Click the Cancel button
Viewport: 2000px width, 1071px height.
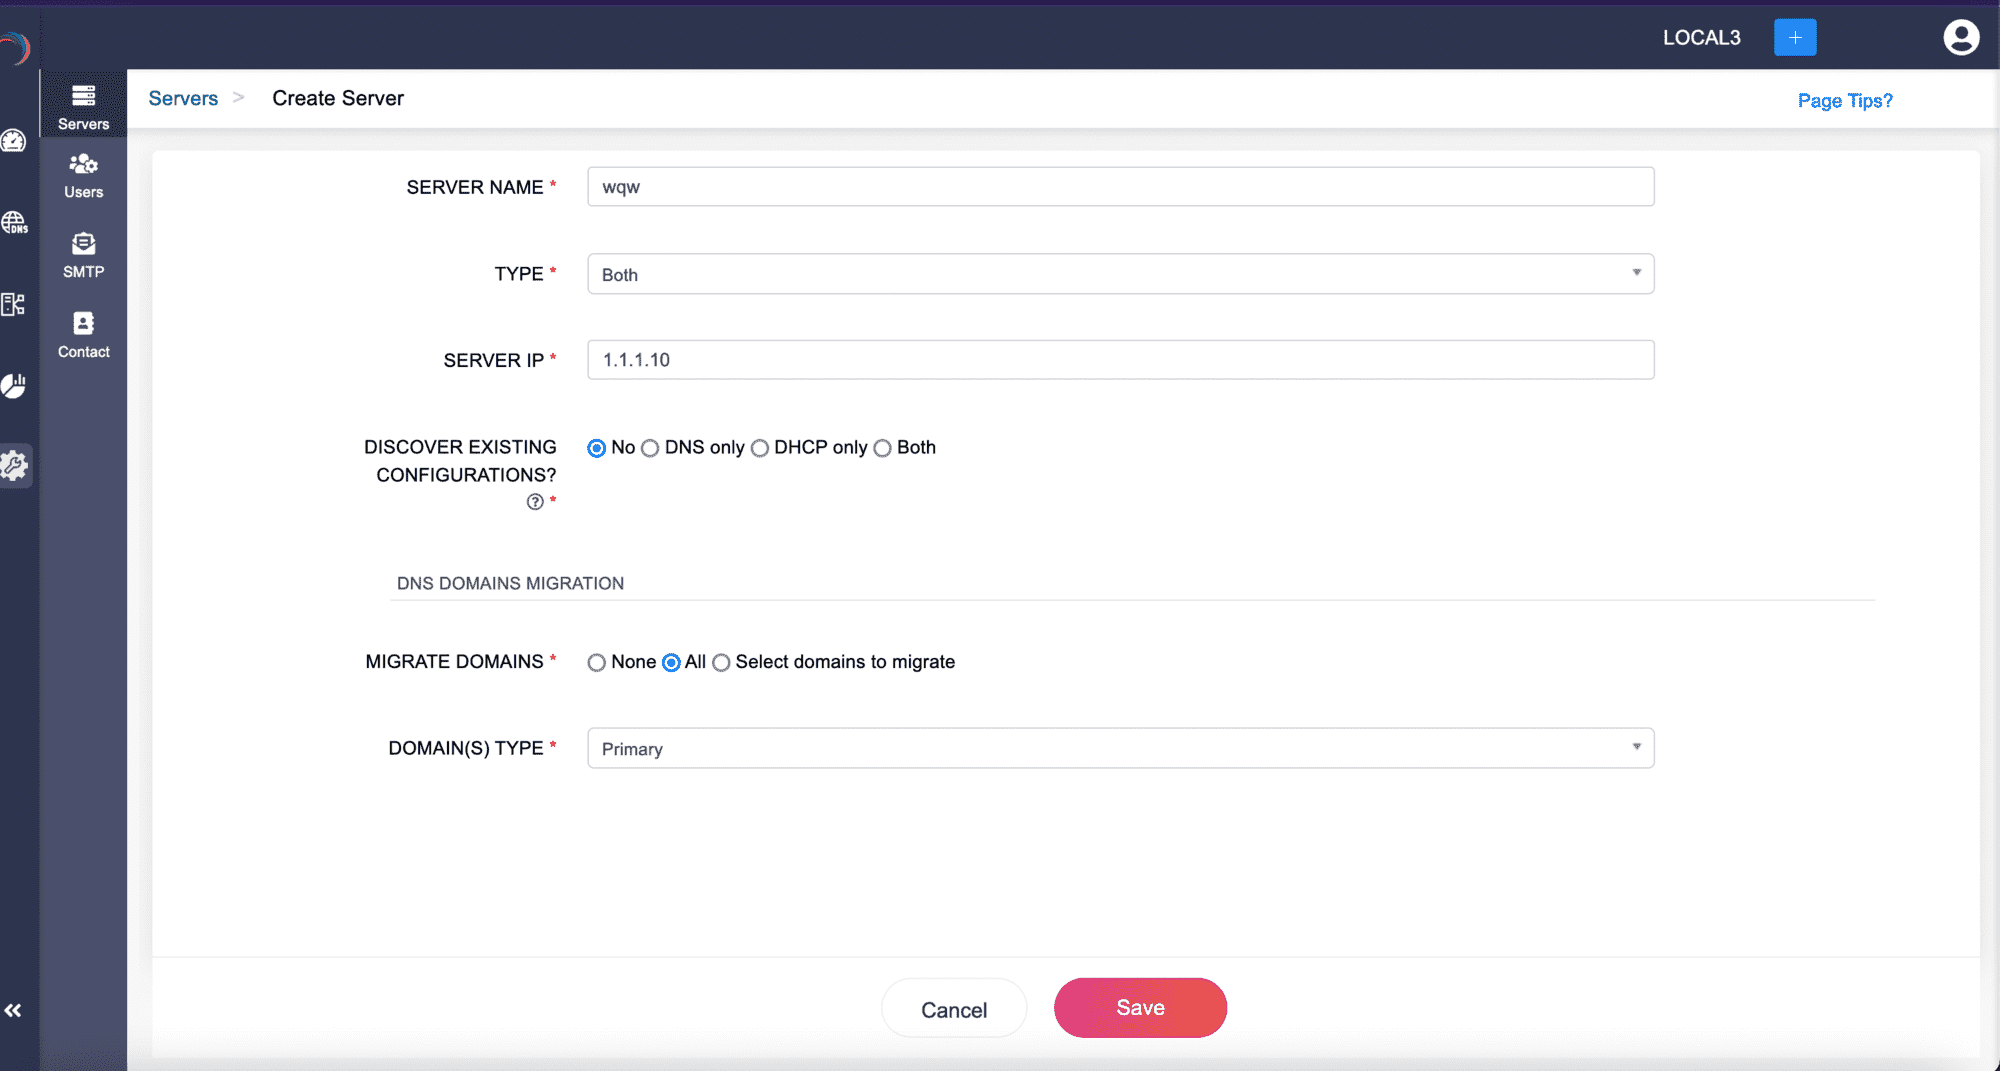954,1009
